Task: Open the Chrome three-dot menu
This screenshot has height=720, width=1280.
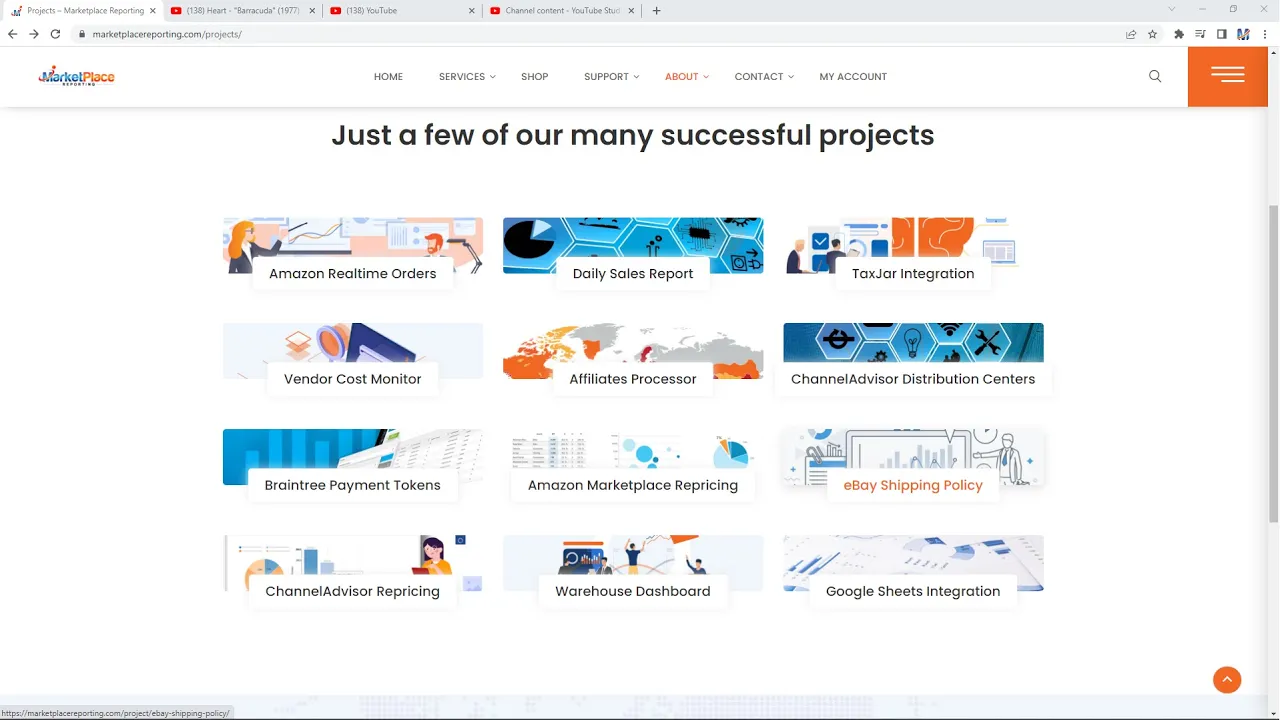Action: click(x=1265, y=34)
